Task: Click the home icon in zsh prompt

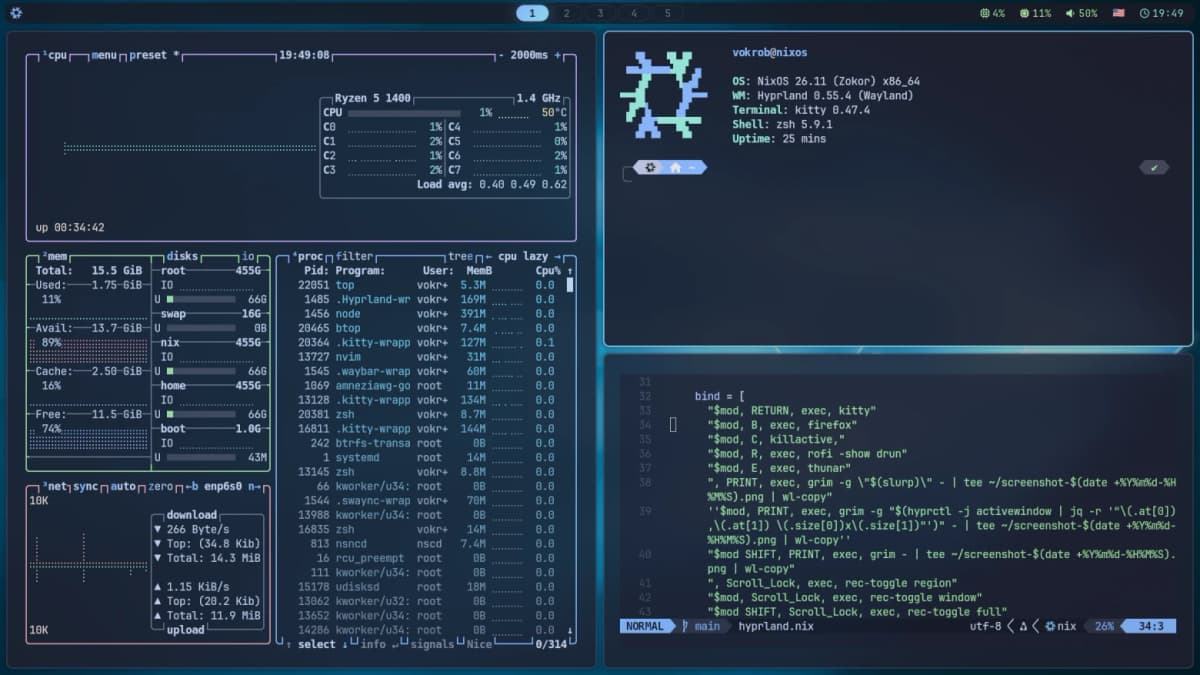Action: pyautogui.click(x=676, y=167)
